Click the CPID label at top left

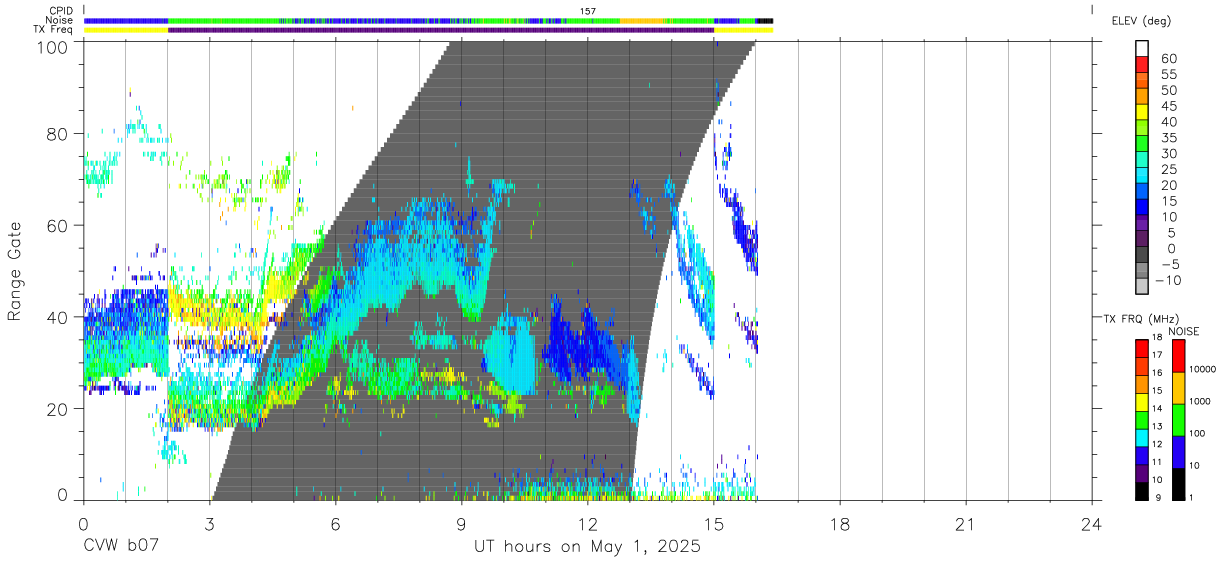(61, 11)
